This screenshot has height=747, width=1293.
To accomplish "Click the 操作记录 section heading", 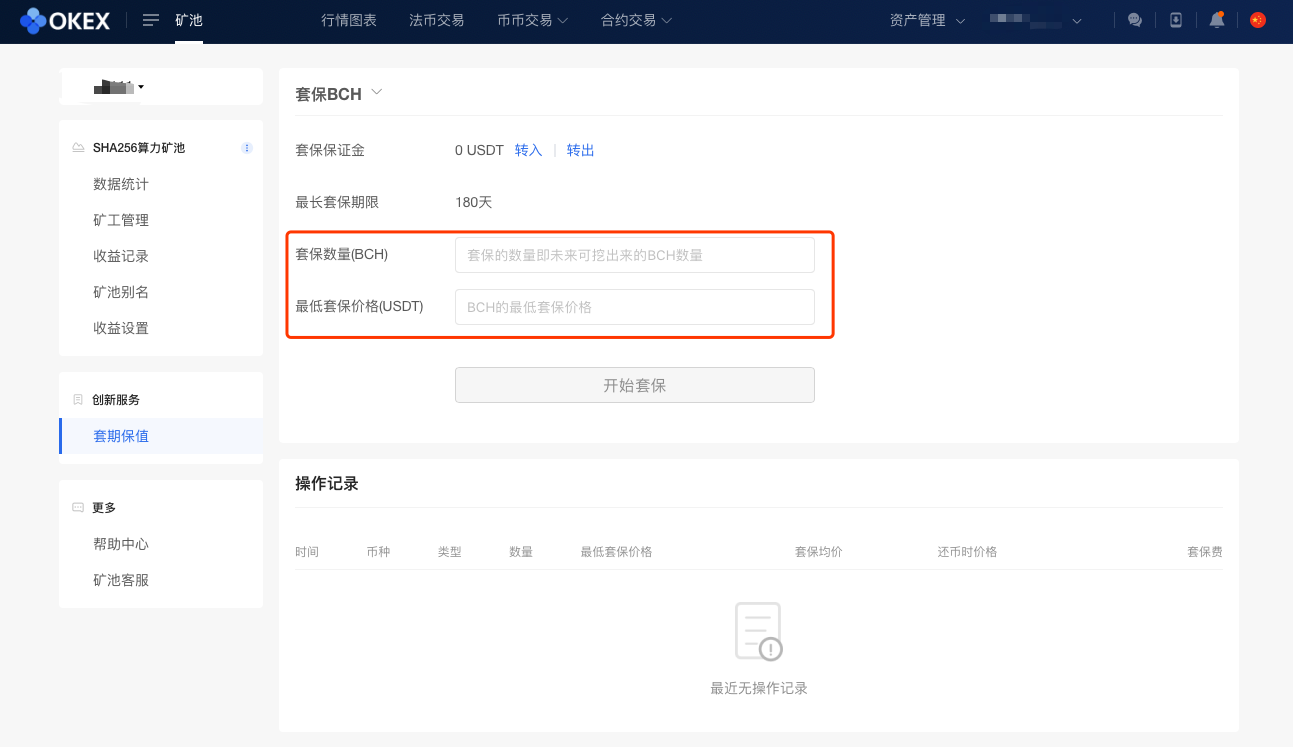I will [x=327, y=484].
